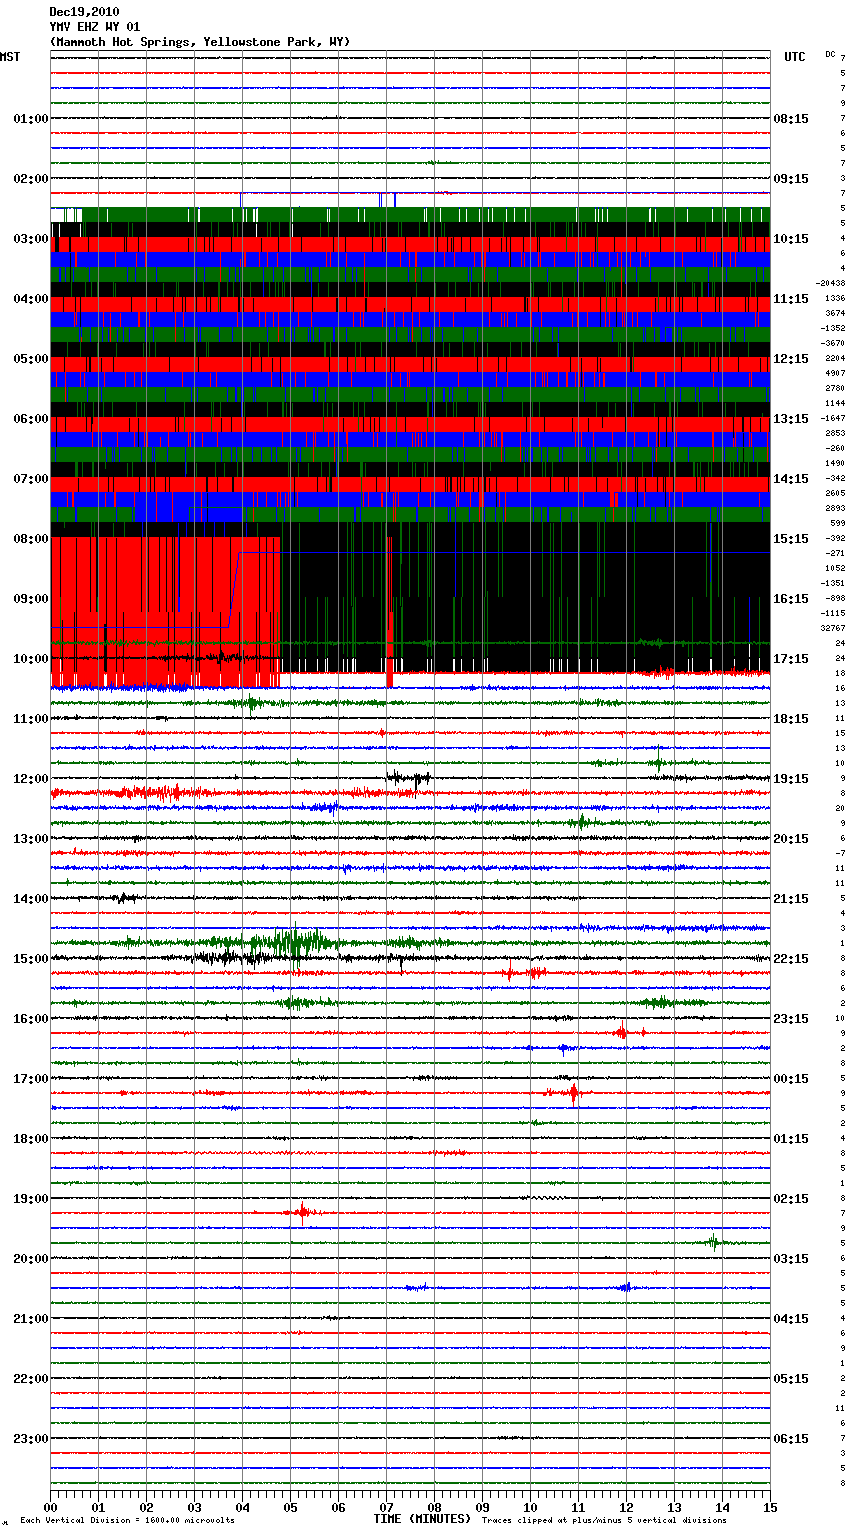Viewport: 850px width, 1534px height.
Task: Select the 22:15 UTC time label
Action: [x=791, y=959]
